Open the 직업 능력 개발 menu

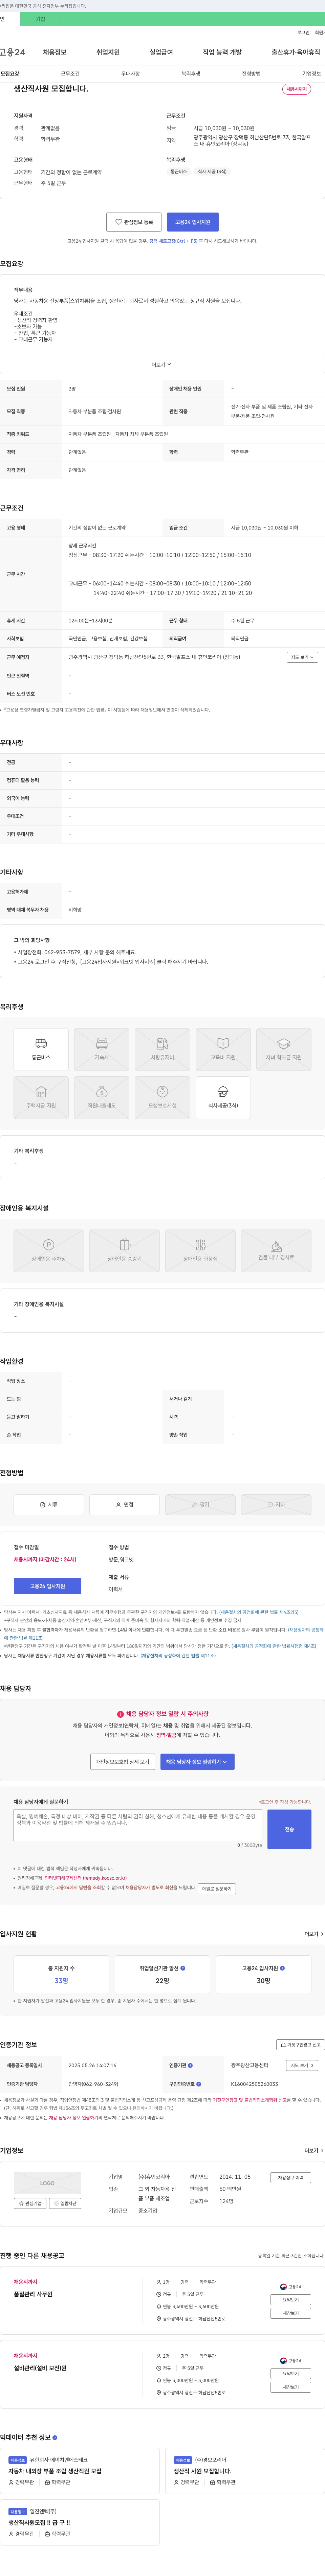[x=222, y=52]
